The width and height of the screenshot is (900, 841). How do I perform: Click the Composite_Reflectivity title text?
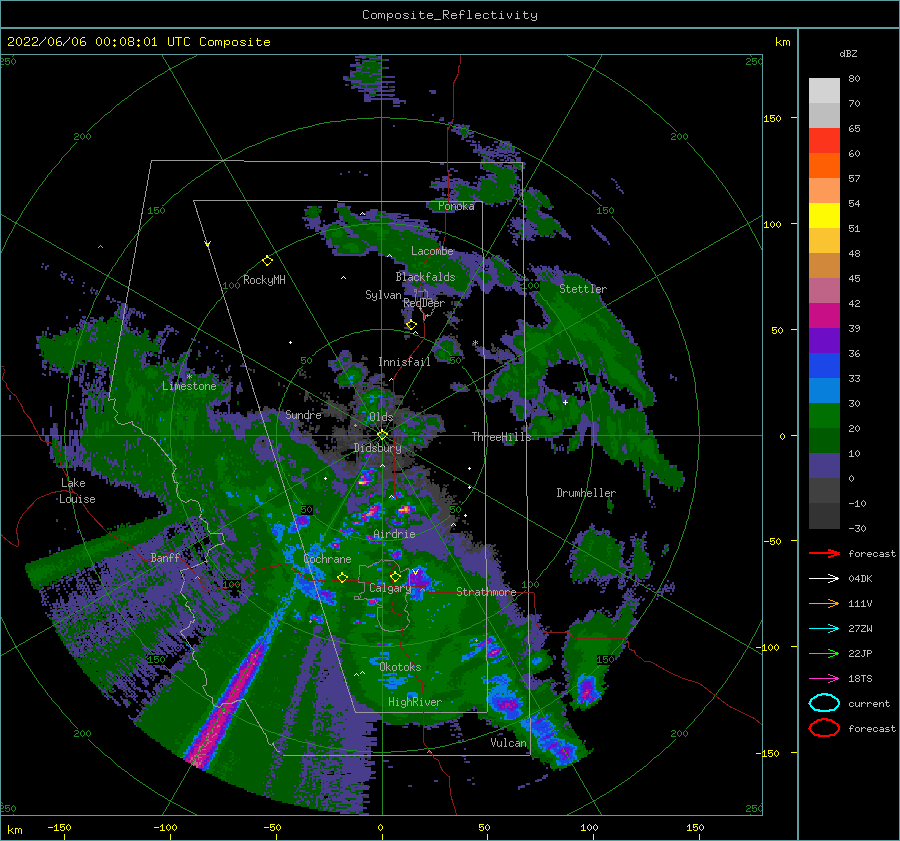click(450, 15)
